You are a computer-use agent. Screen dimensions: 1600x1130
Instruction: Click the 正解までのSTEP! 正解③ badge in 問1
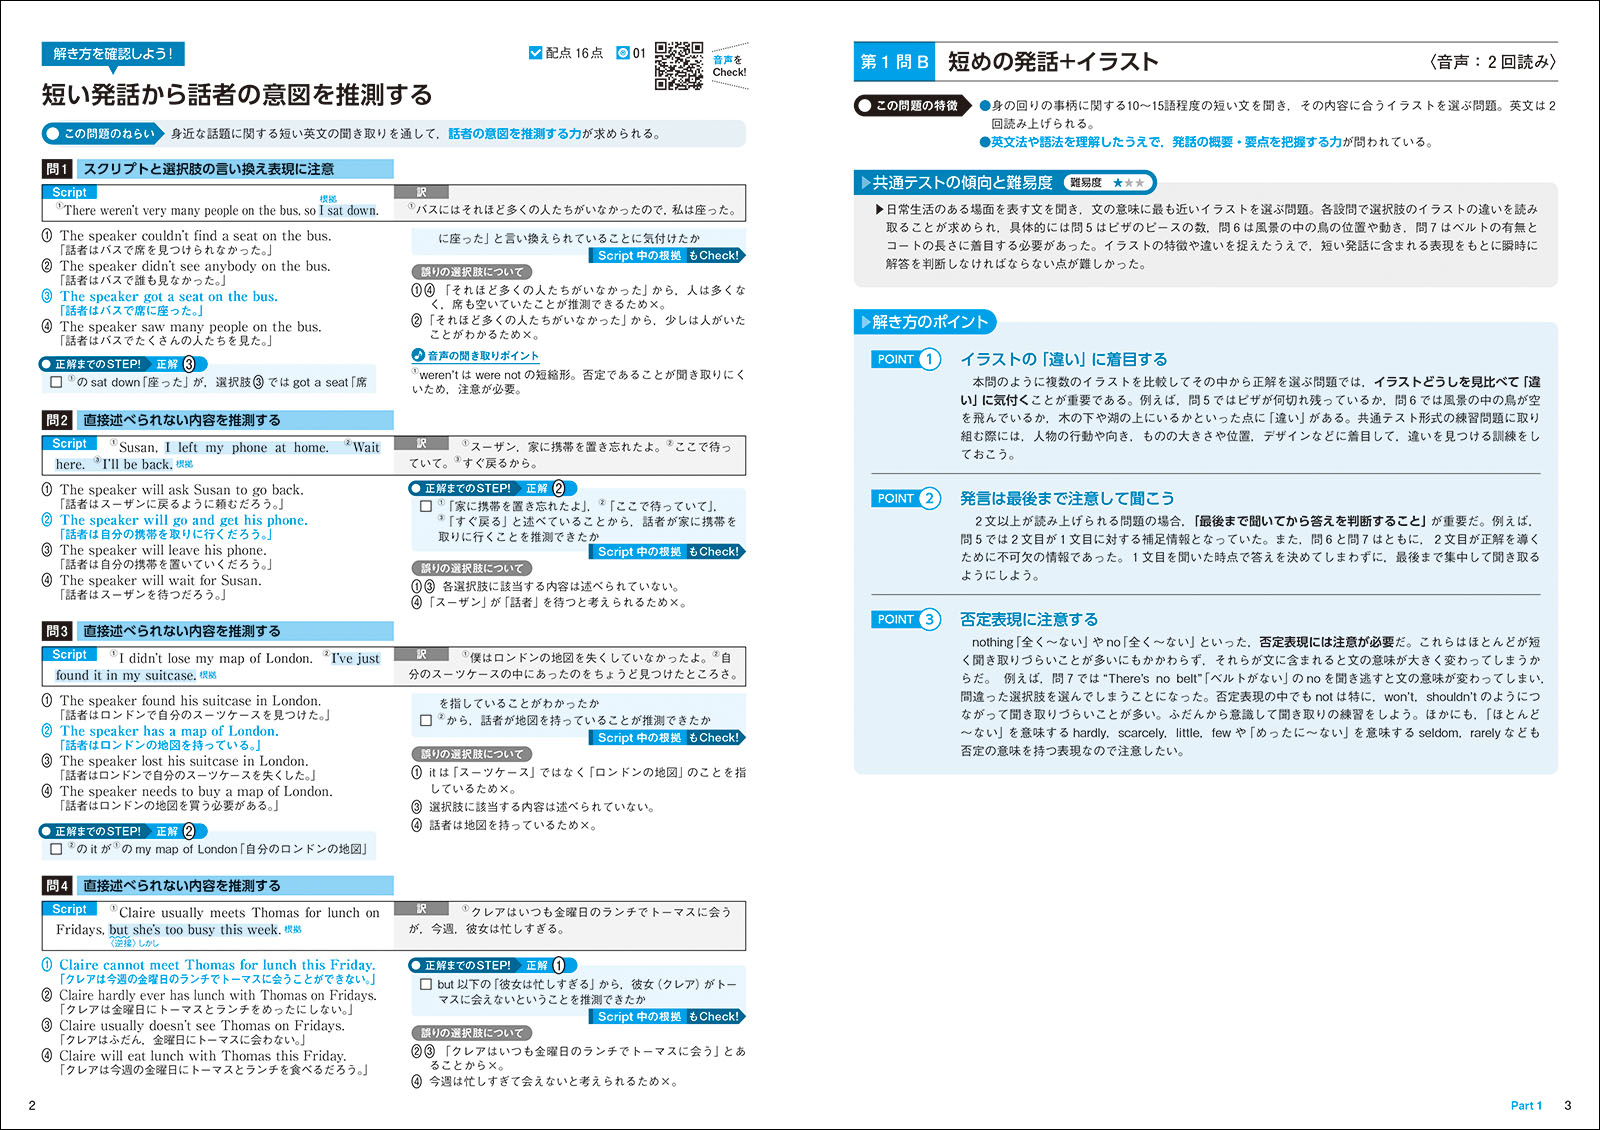123,364
